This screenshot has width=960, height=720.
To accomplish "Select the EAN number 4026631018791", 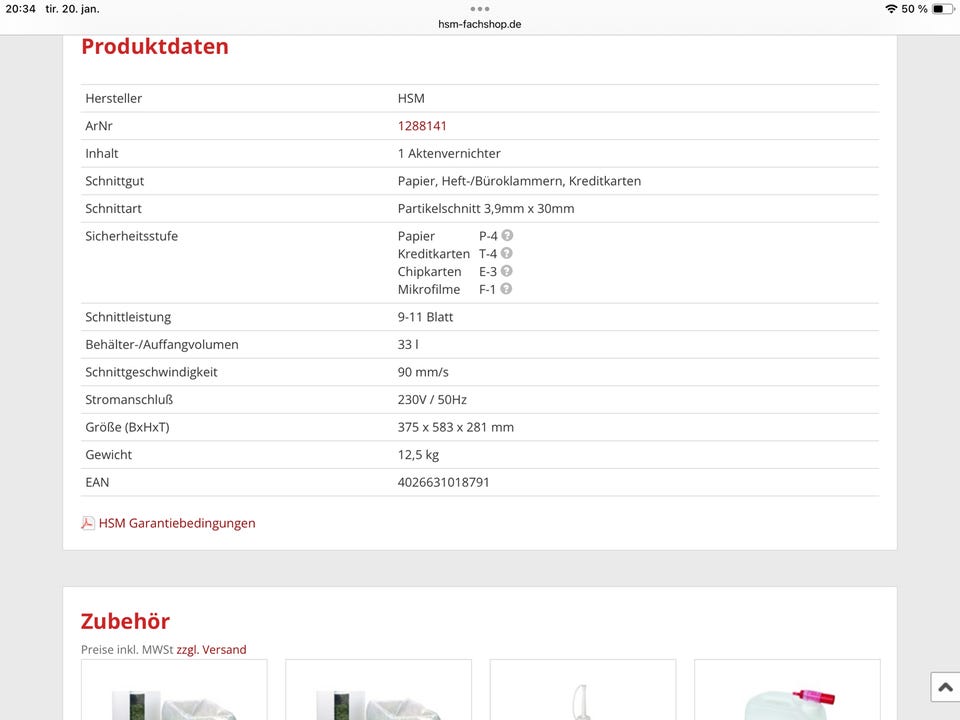I will tap(444, 481).
